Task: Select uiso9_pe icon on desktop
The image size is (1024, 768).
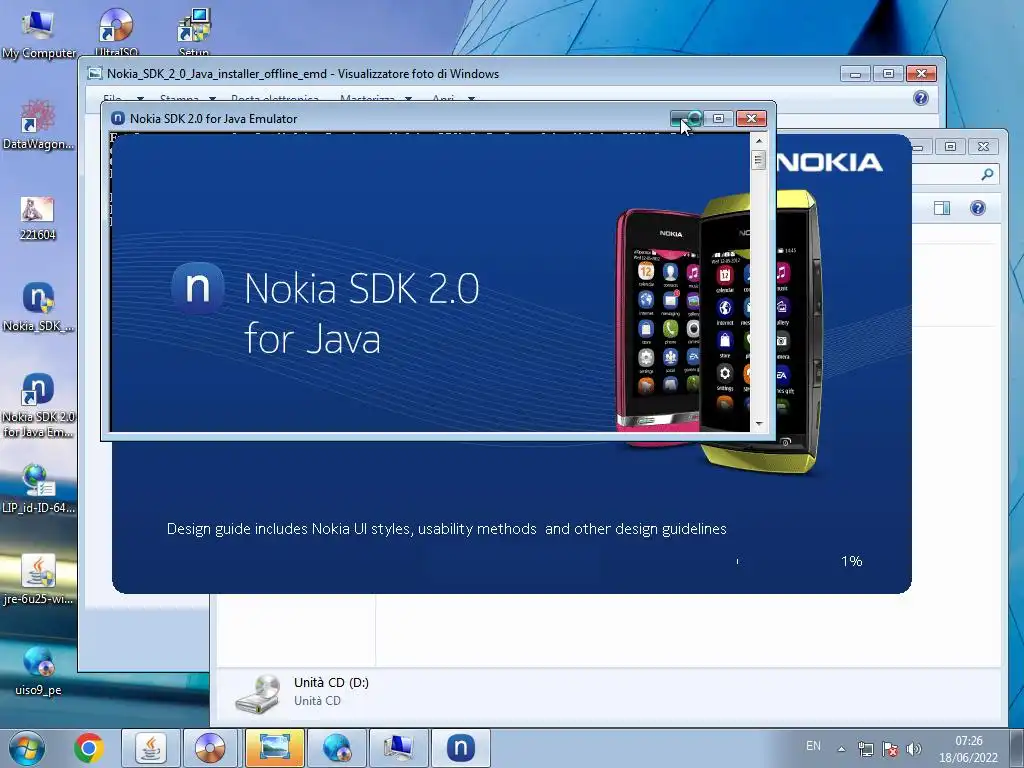Action: (38, 670)
